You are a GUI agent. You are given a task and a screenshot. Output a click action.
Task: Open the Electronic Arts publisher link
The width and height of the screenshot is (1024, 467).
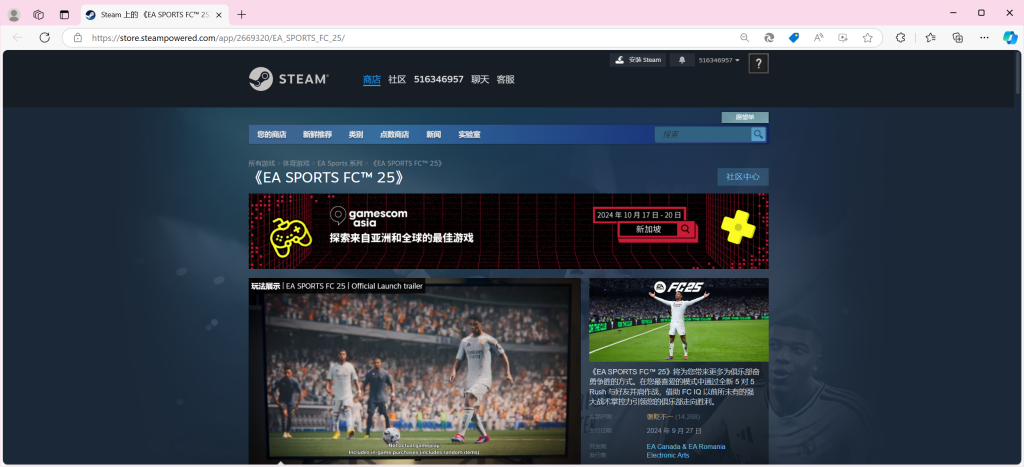[667, 455]
